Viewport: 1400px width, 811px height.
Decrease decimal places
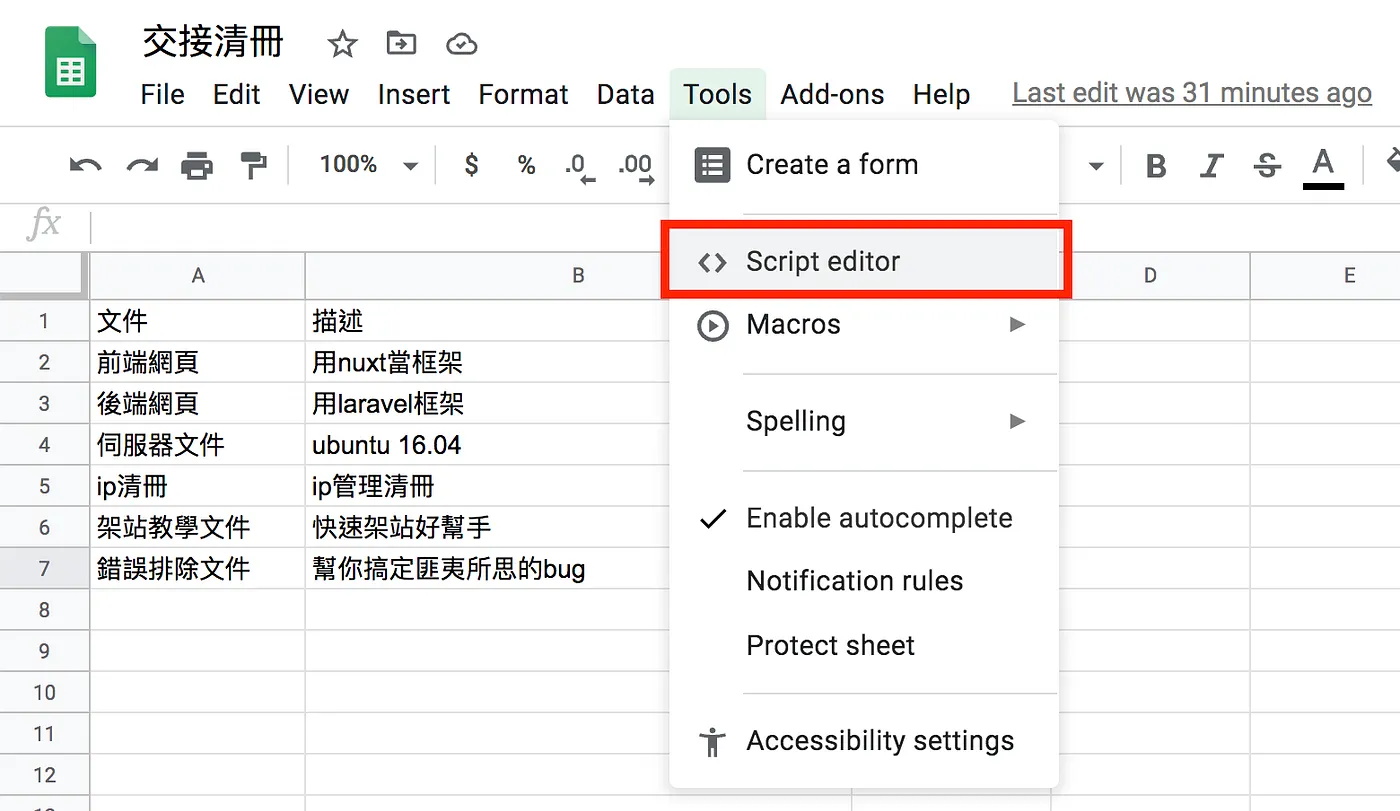[x=580, y=166]
